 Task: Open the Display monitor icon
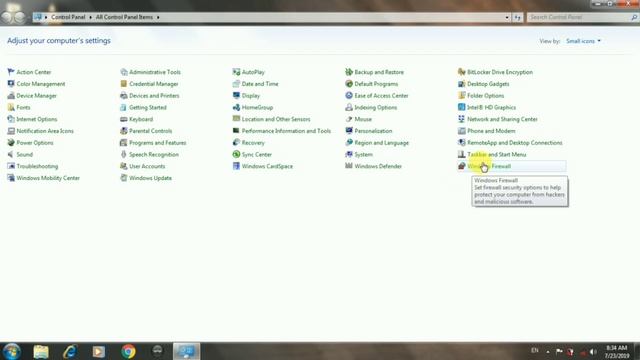click(x=236, y=96)
